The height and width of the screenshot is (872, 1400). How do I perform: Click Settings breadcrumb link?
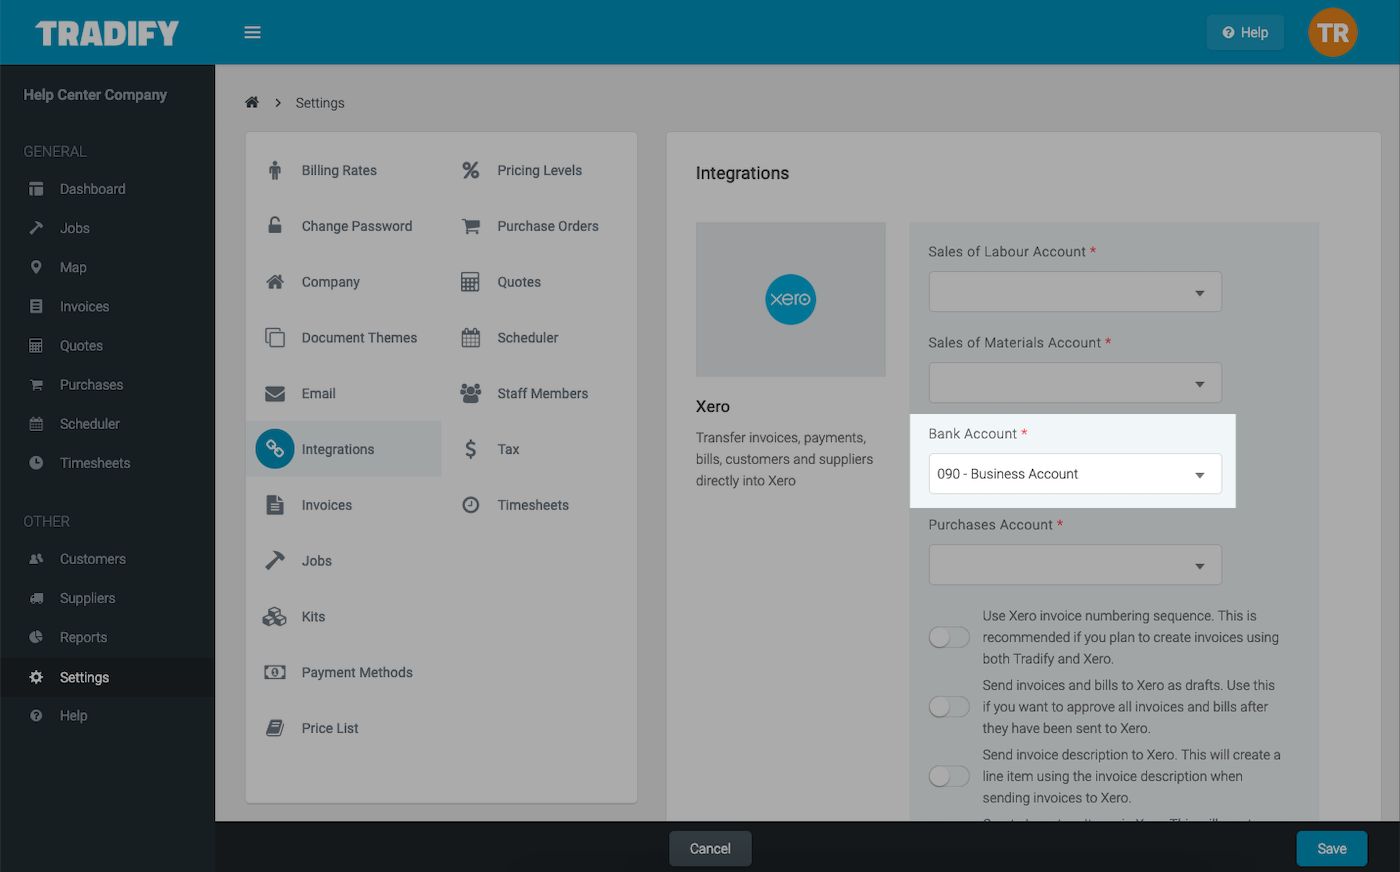320,103
